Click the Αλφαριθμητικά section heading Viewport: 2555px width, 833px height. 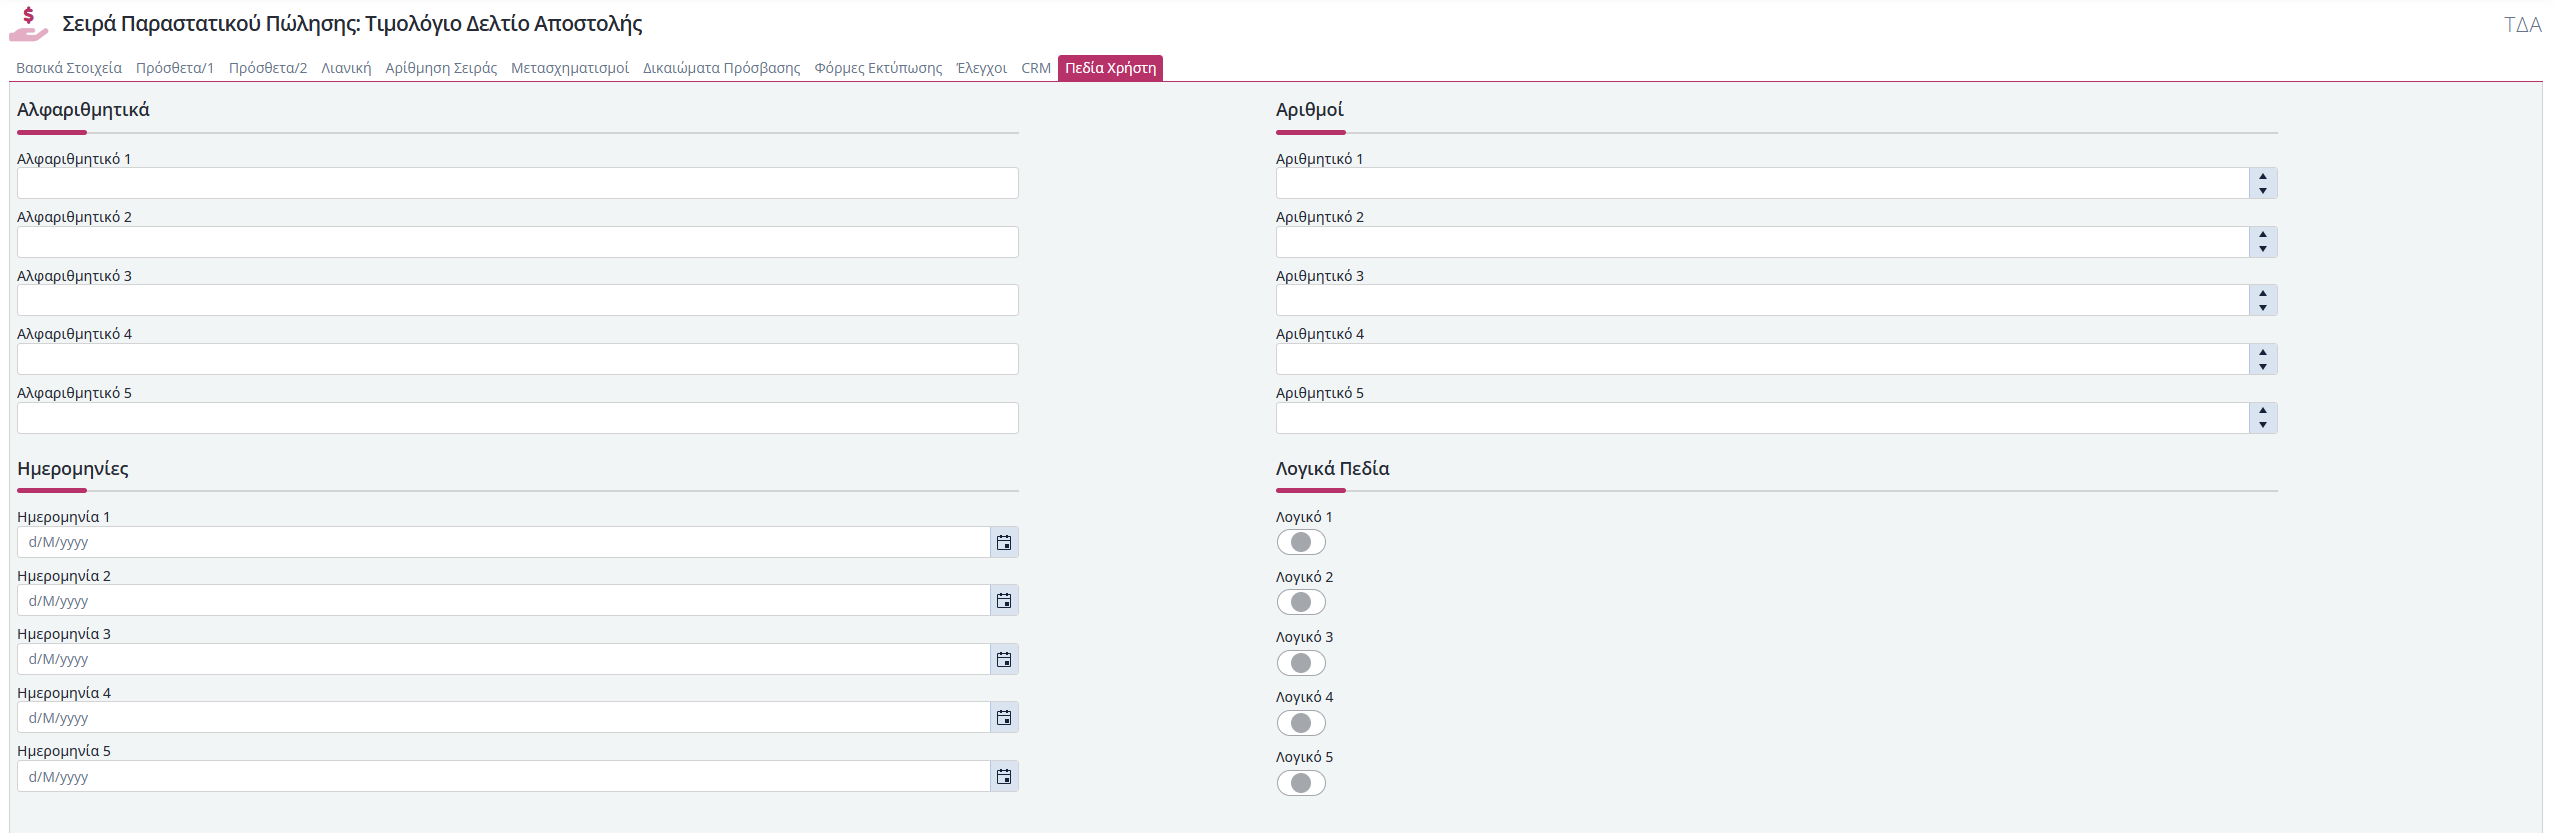(x=83, y=110)
